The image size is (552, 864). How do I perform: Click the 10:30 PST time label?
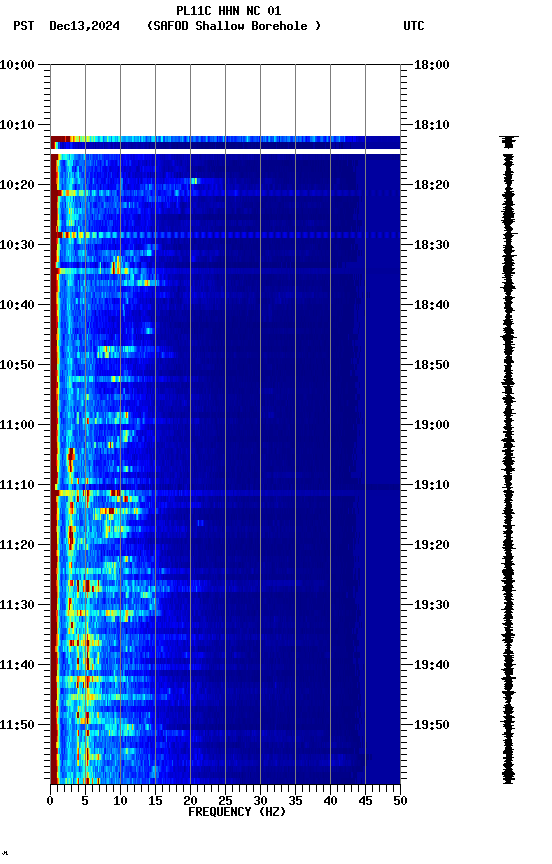tap(17, 245)
